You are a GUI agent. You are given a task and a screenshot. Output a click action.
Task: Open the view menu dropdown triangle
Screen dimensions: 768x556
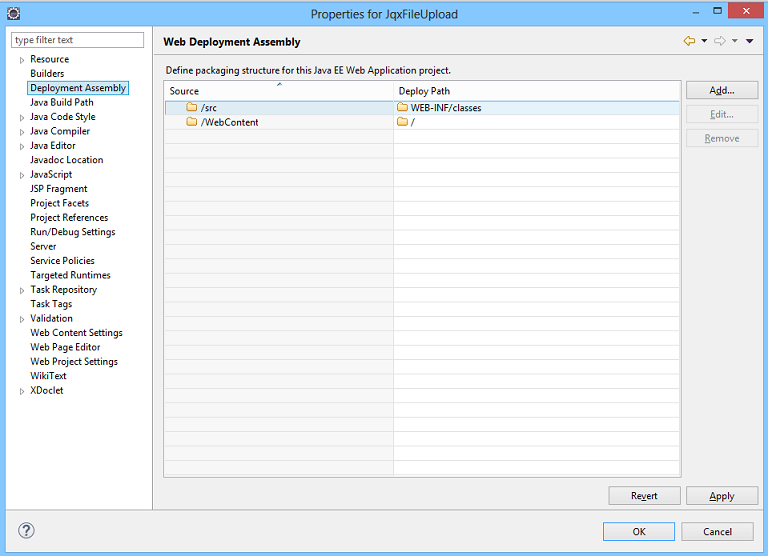749,41
